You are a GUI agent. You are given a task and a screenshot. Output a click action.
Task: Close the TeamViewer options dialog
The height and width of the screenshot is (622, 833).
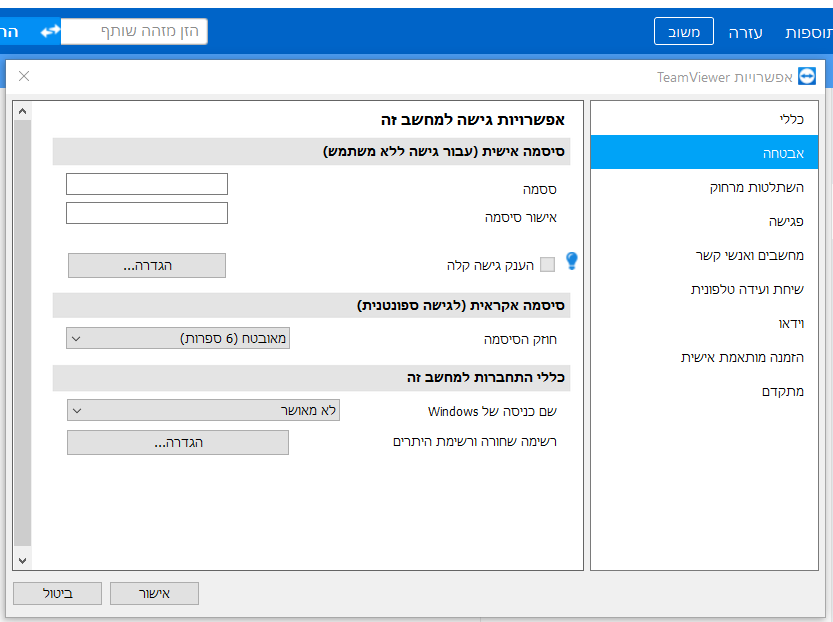(x=24, y=76)
